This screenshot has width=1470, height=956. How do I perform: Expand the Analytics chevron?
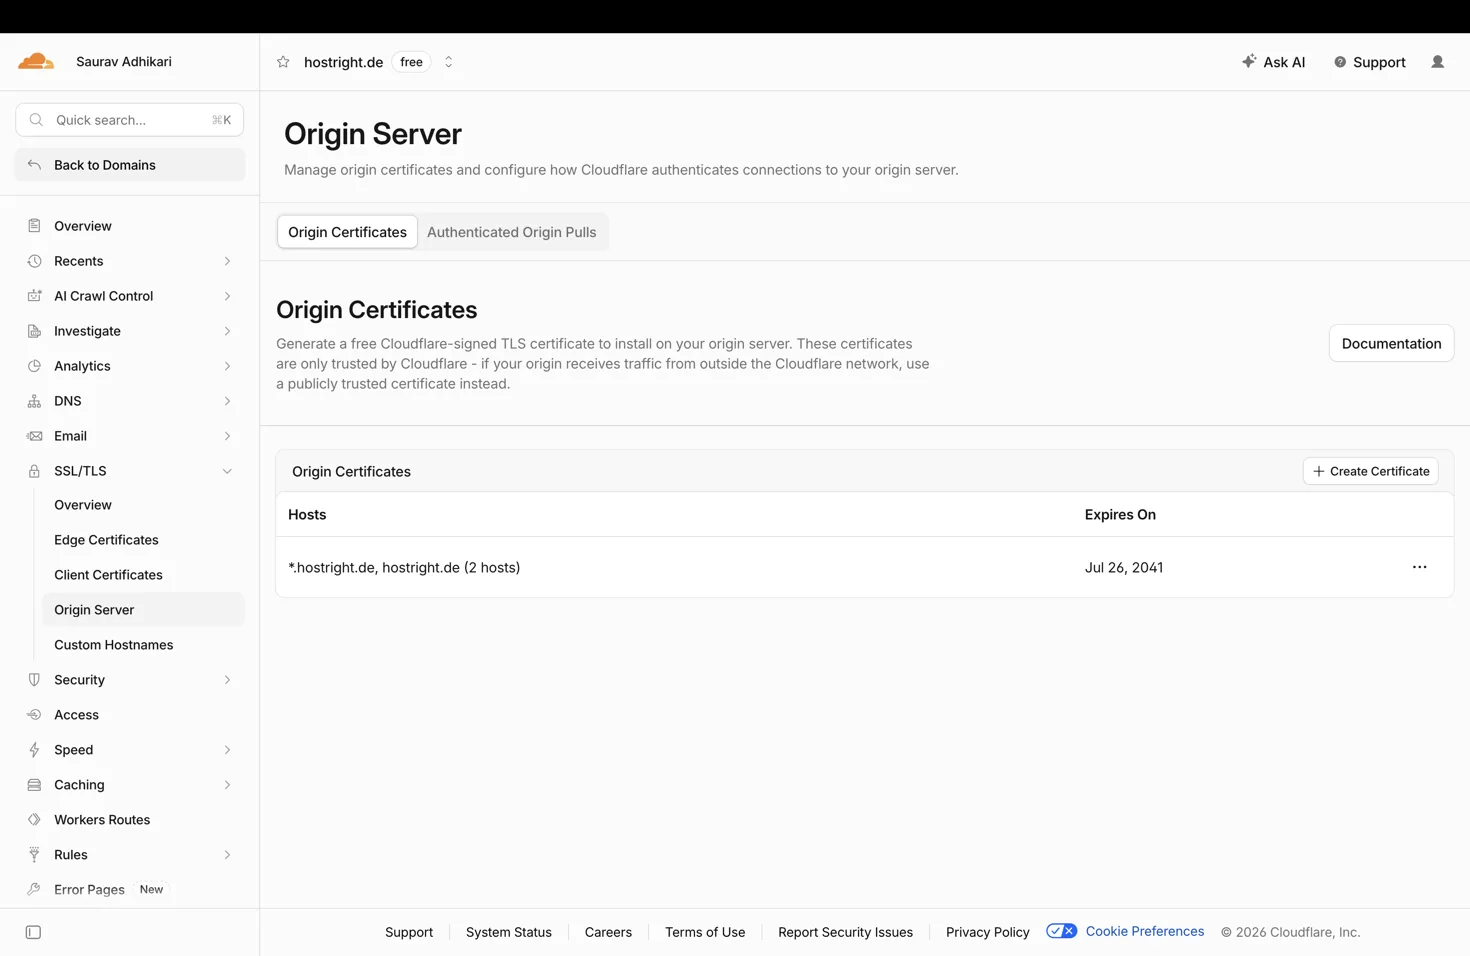click(x=227, y=366)
